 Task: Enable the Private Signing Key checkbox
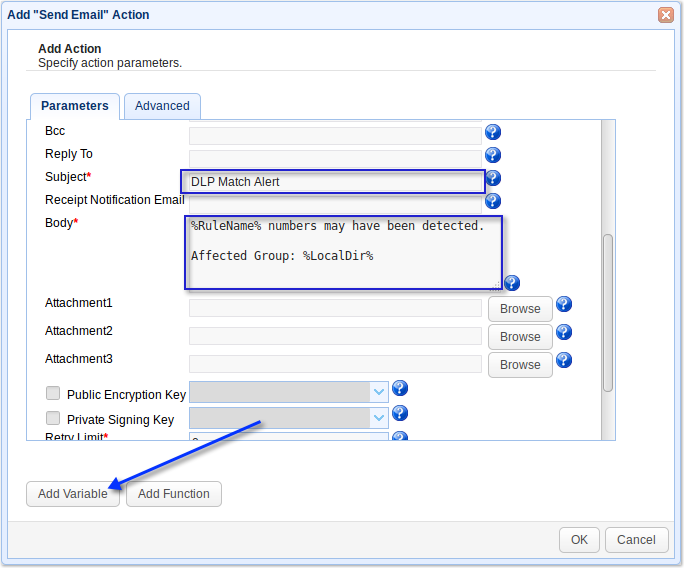pos(53,419)
